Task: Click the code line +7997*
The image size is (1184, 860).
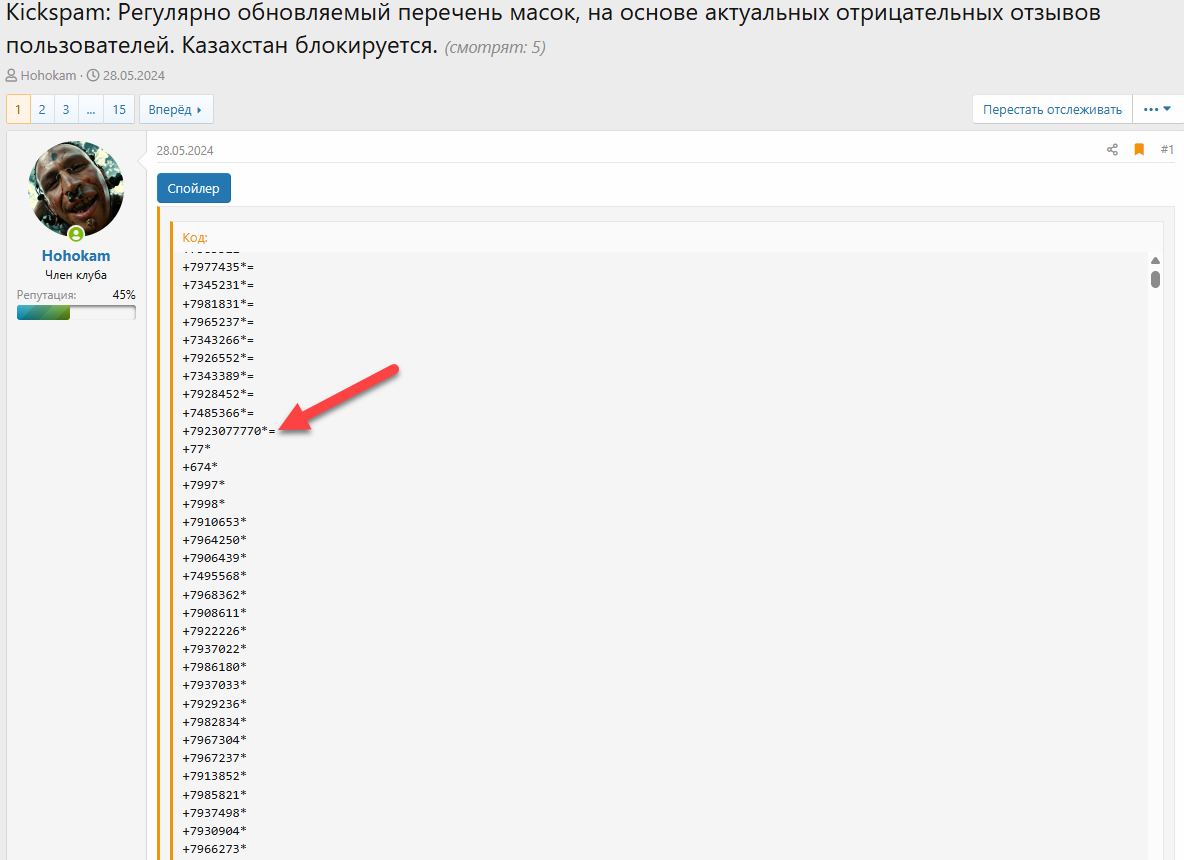Action: pyautogui.click(x=204, y=485)
